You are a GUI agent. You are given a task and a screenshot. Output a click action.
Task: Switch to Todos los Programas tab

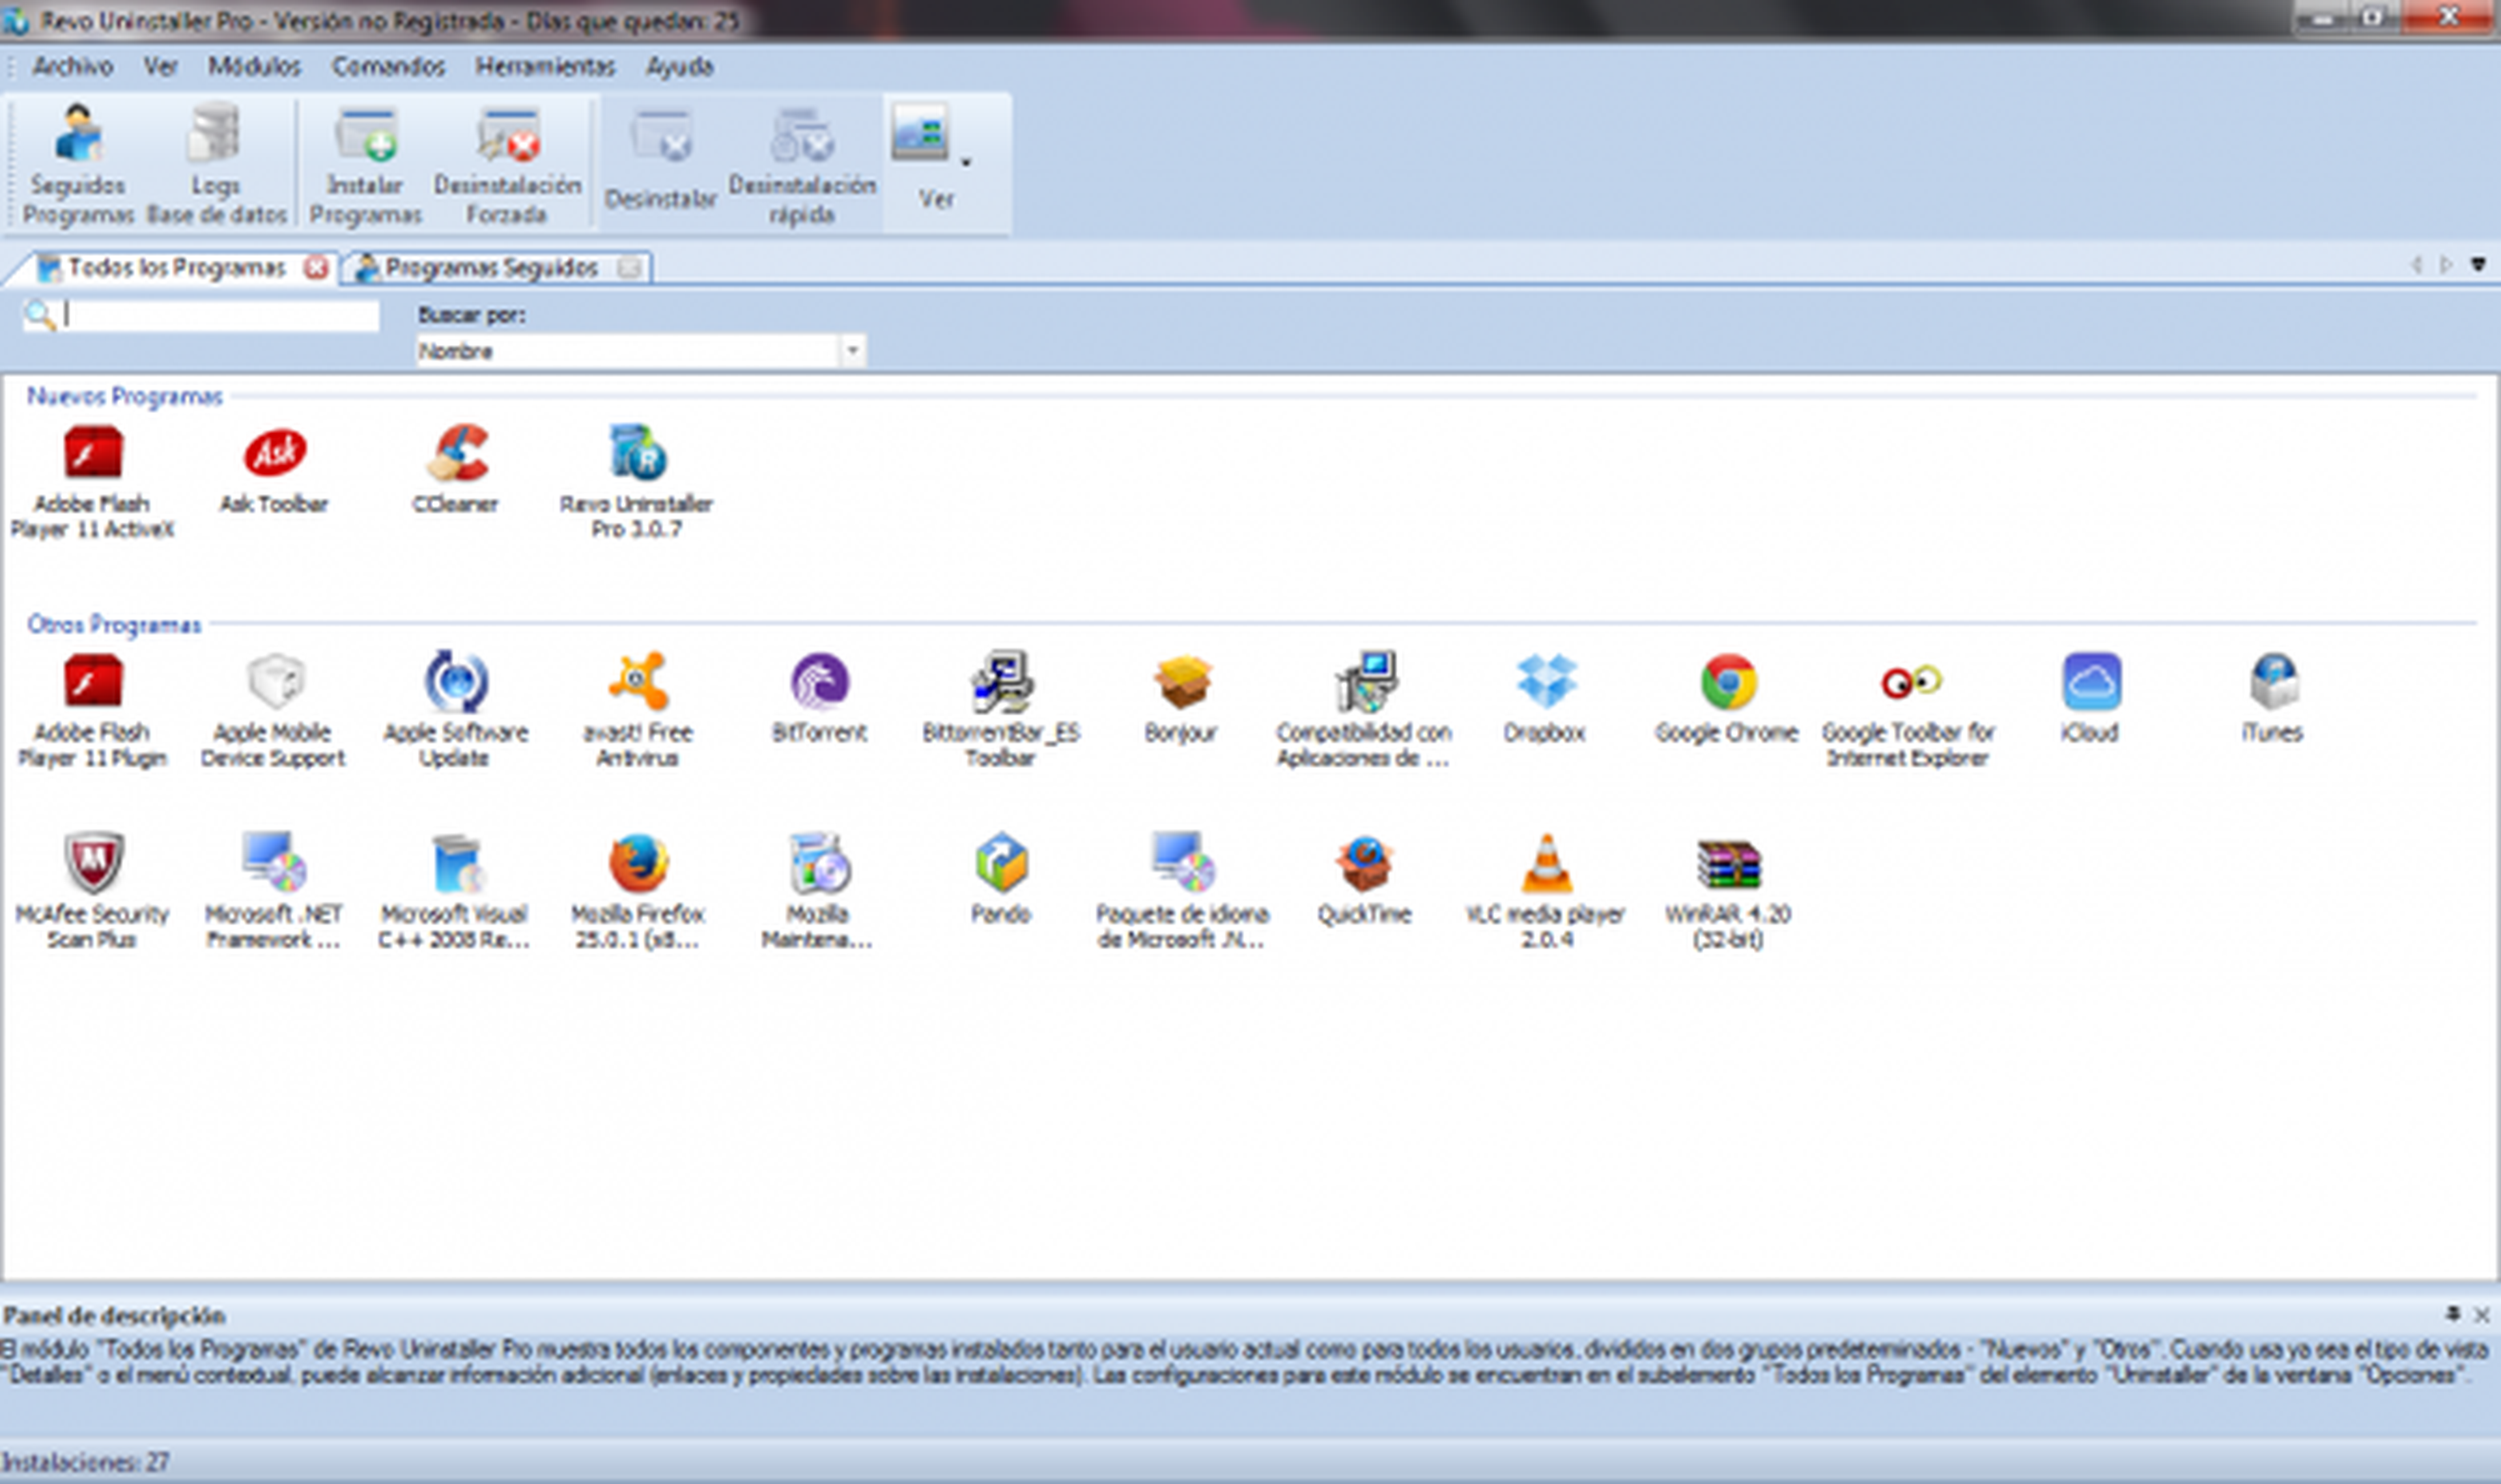coord(176,268)
